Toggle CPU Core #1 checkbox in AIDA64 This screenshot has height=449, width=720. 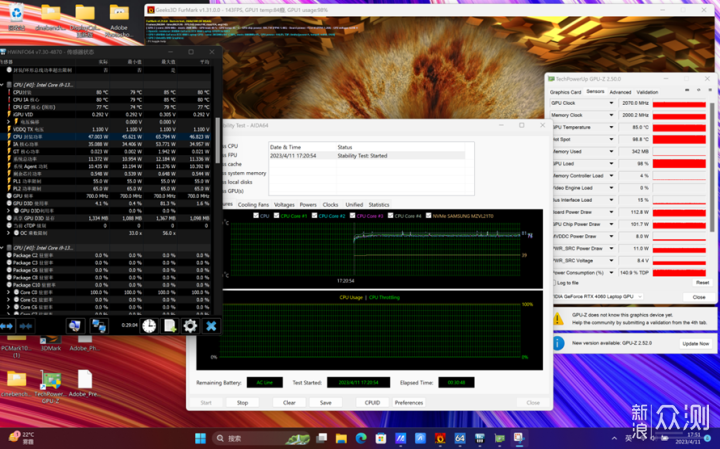pyautogui.click(x=276, y=215)
